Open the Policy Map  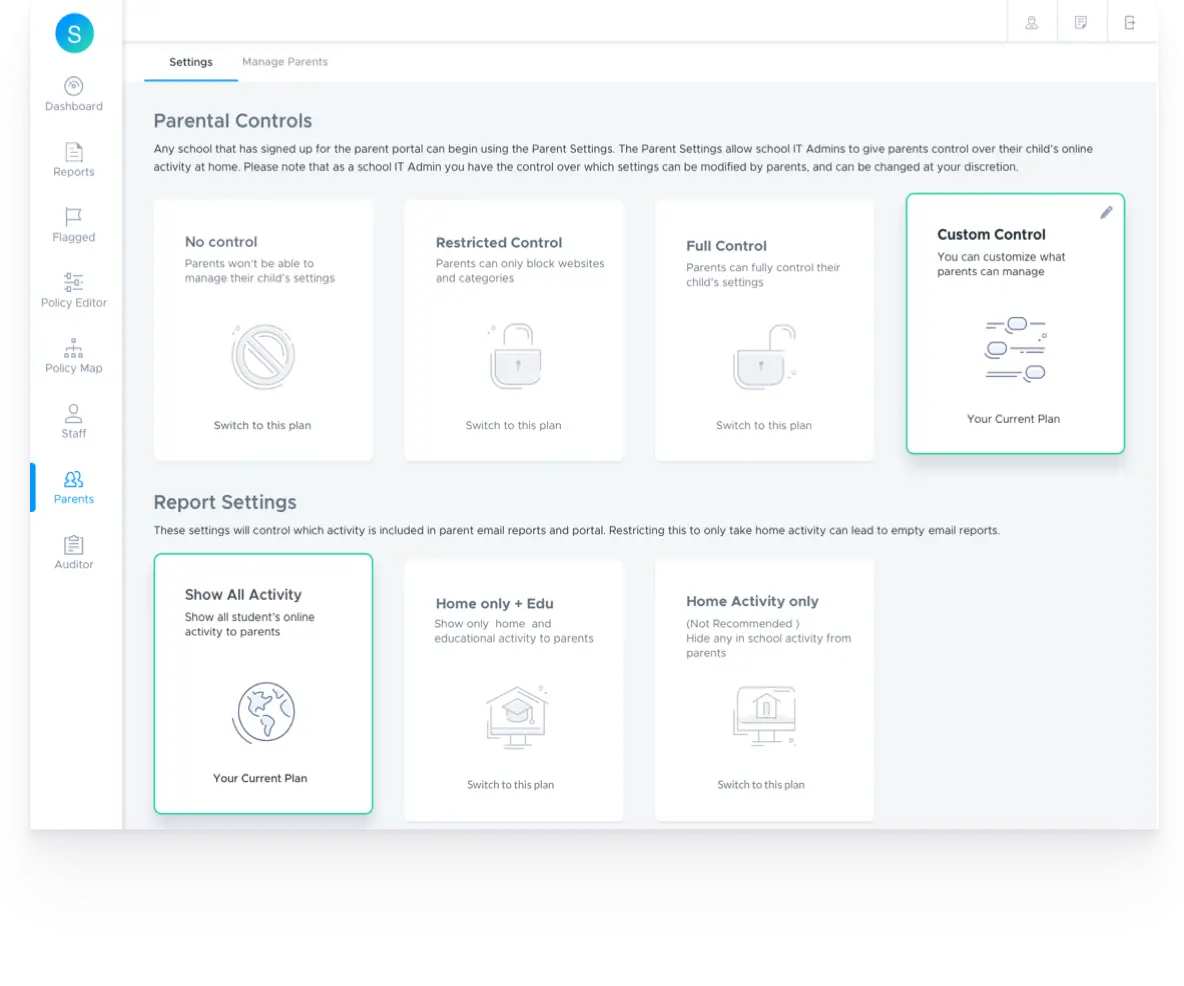pyautogui.click(x=73, y=358)
